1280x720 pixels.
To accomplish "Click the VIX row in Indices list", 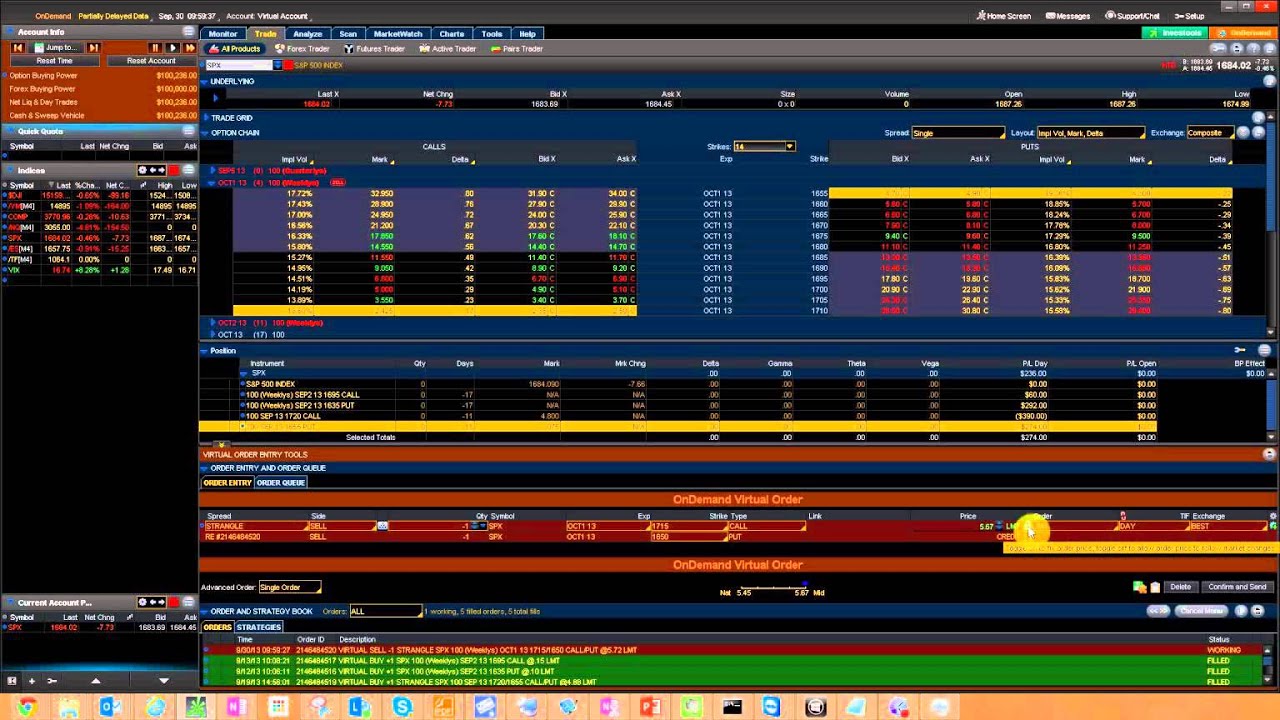I will pos(100,270).
